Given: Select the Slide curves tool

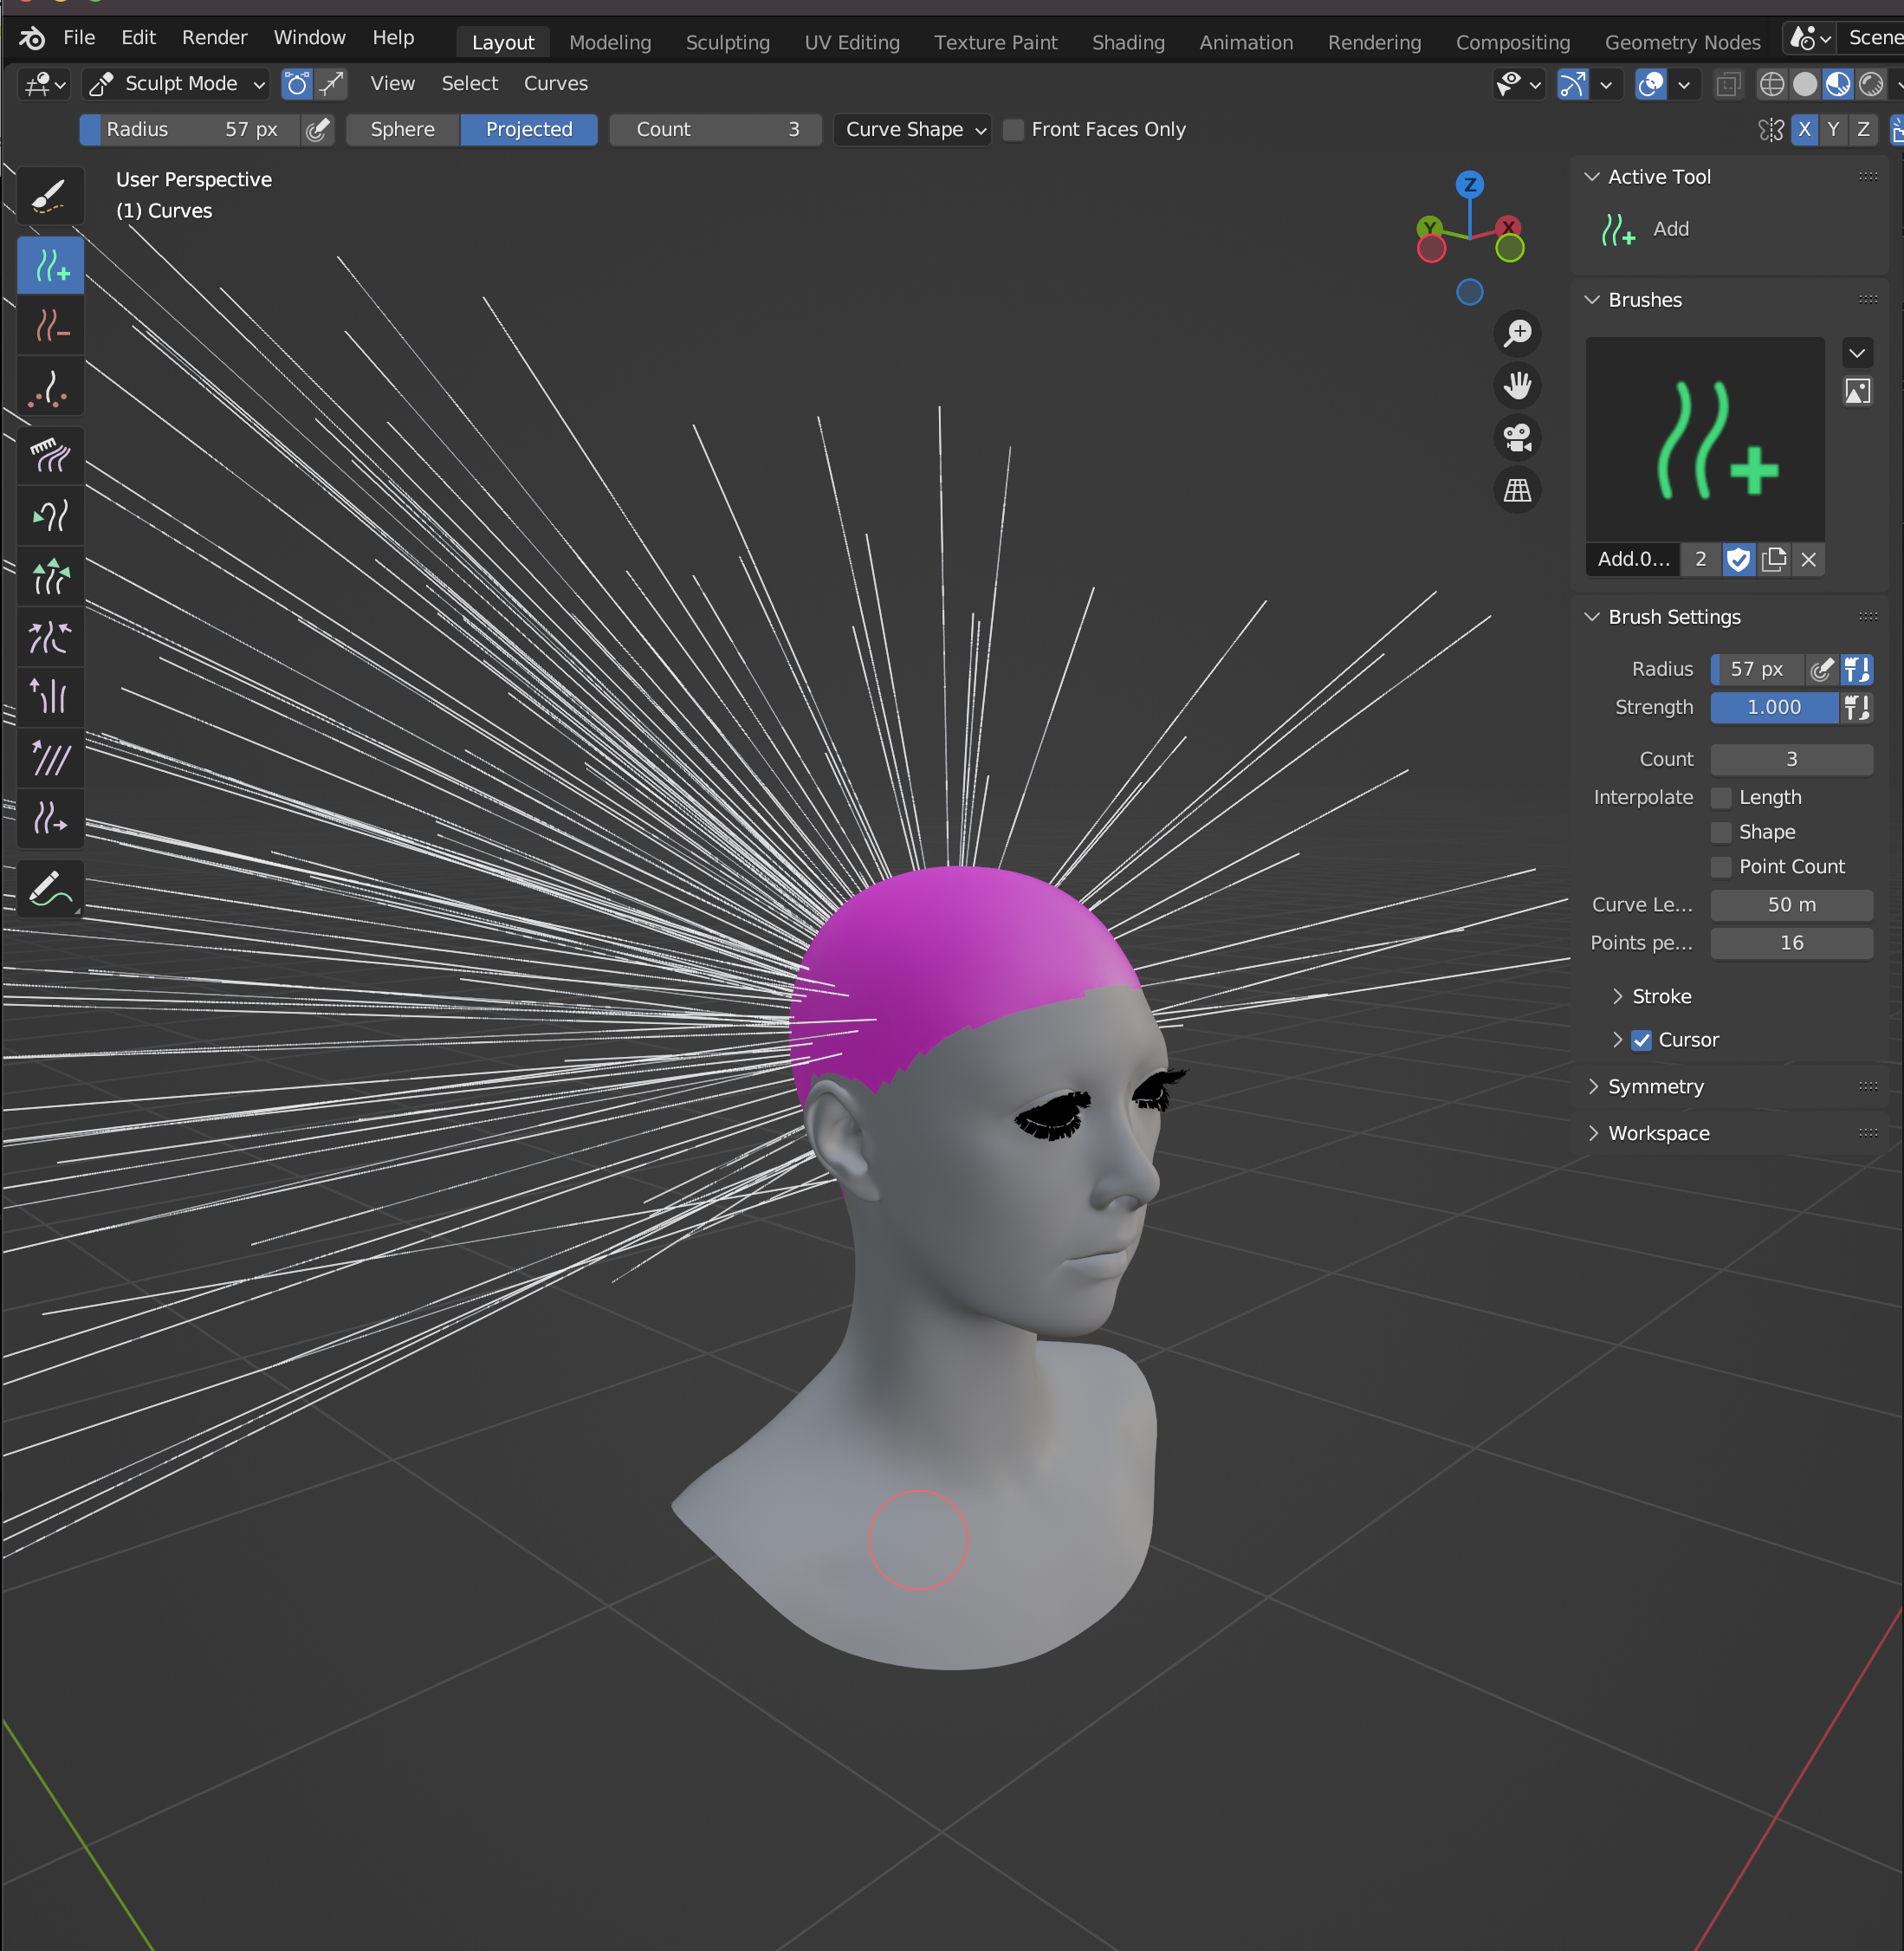Looking at the screenshot, I should (50, 818).
